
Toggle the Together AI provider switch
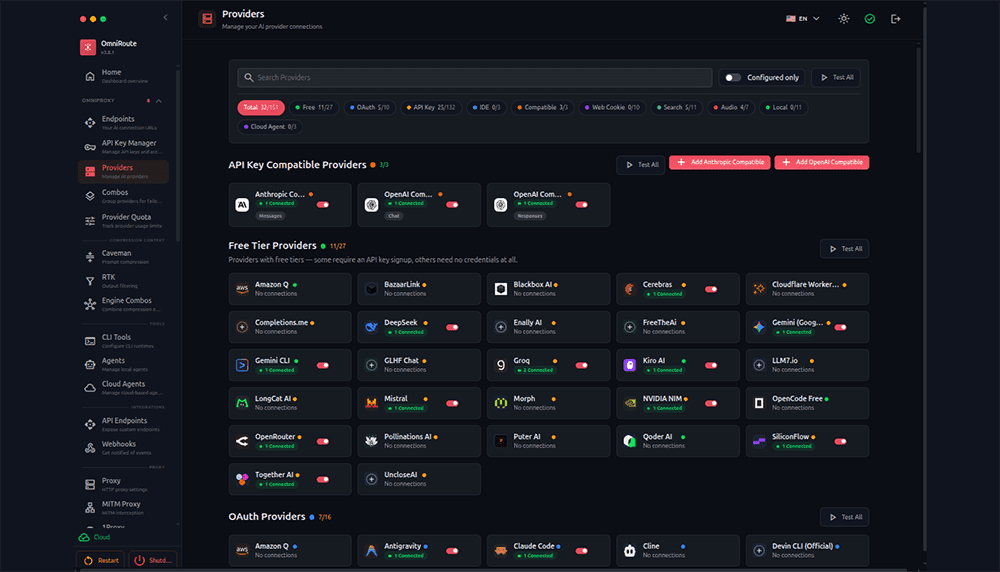(x=323, y=480)
